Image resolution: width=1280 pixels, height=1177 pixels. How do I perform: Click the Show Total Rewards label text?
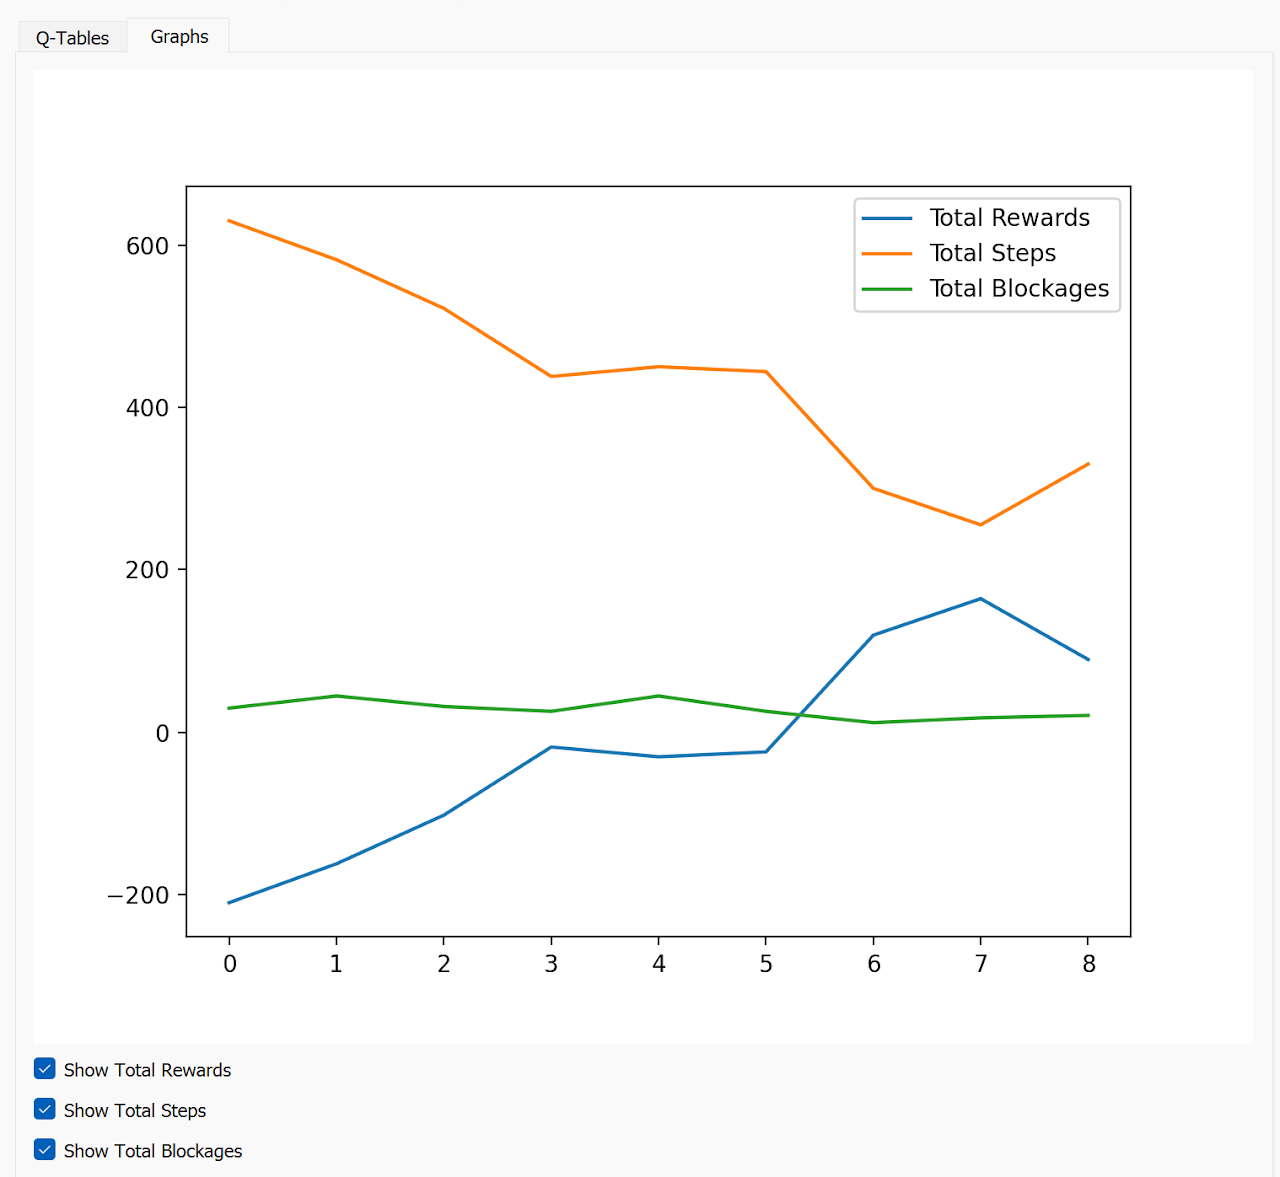point(147,1070)
